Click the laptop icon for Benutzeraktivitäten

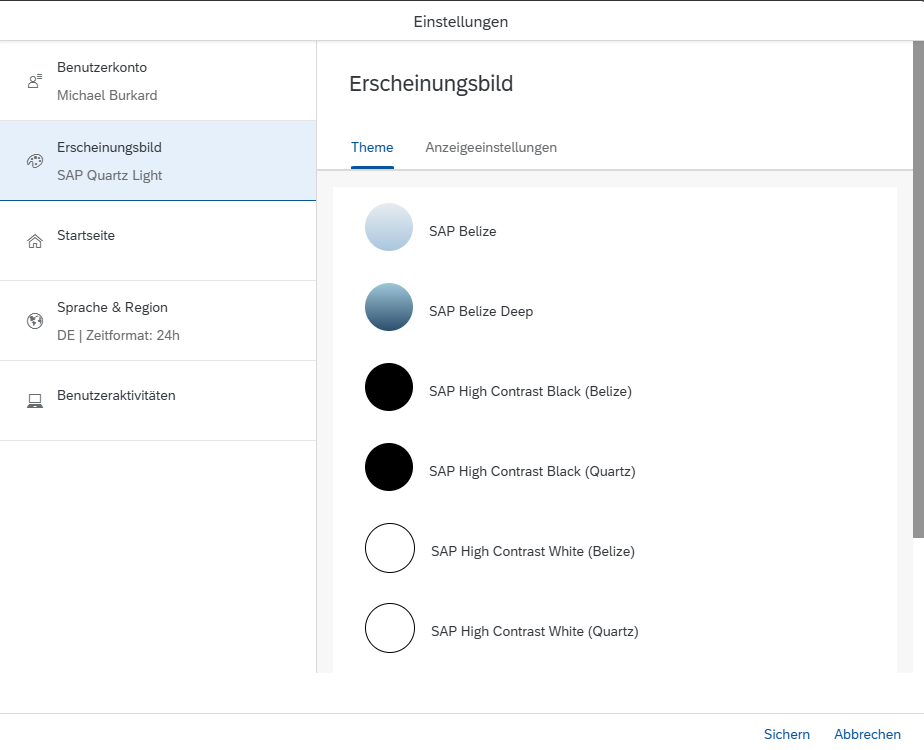pyautogui.click(x=34, y=401)
